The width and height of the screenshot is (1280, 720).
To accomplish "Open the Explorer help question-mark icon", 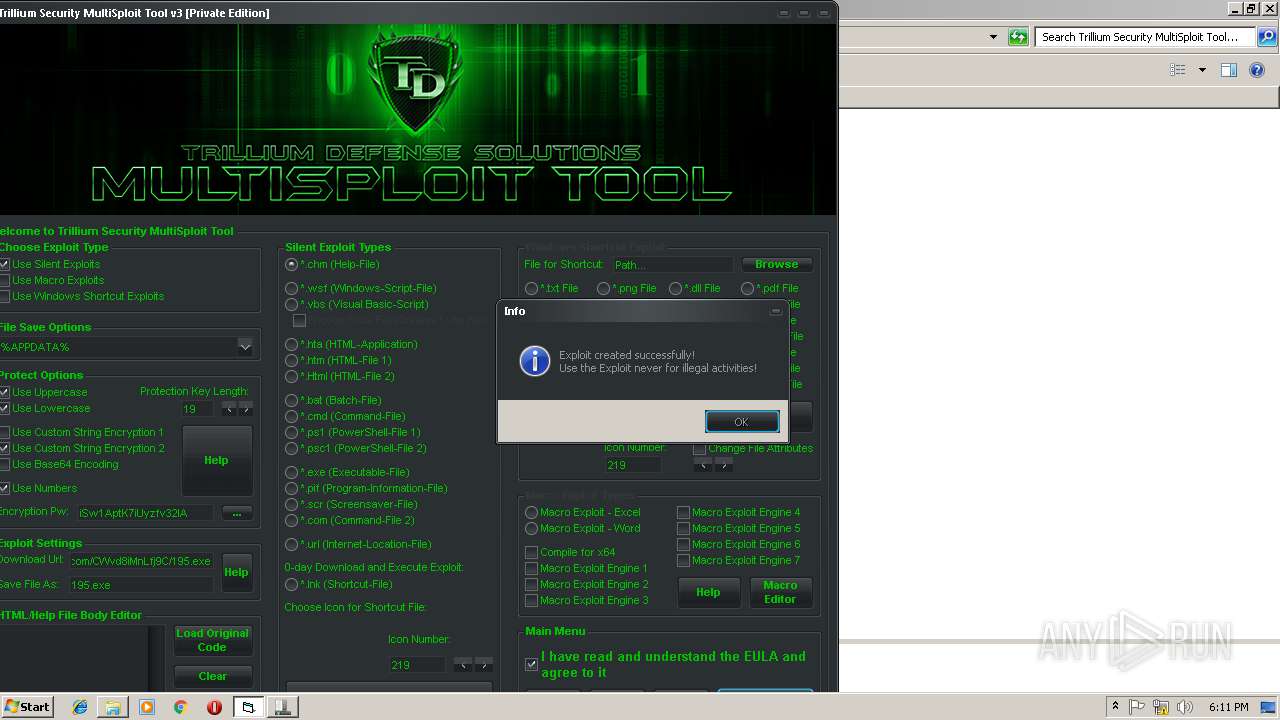I will [1257, 70].
